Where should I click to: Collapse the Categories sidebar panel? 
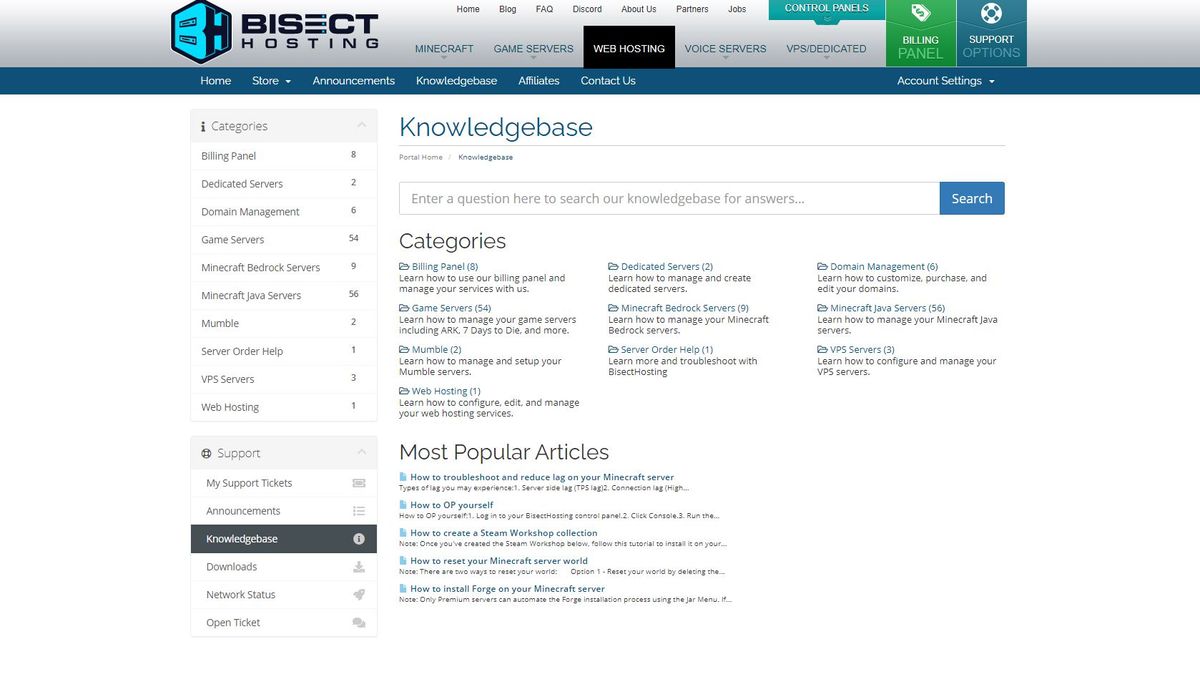click(362, 125)
